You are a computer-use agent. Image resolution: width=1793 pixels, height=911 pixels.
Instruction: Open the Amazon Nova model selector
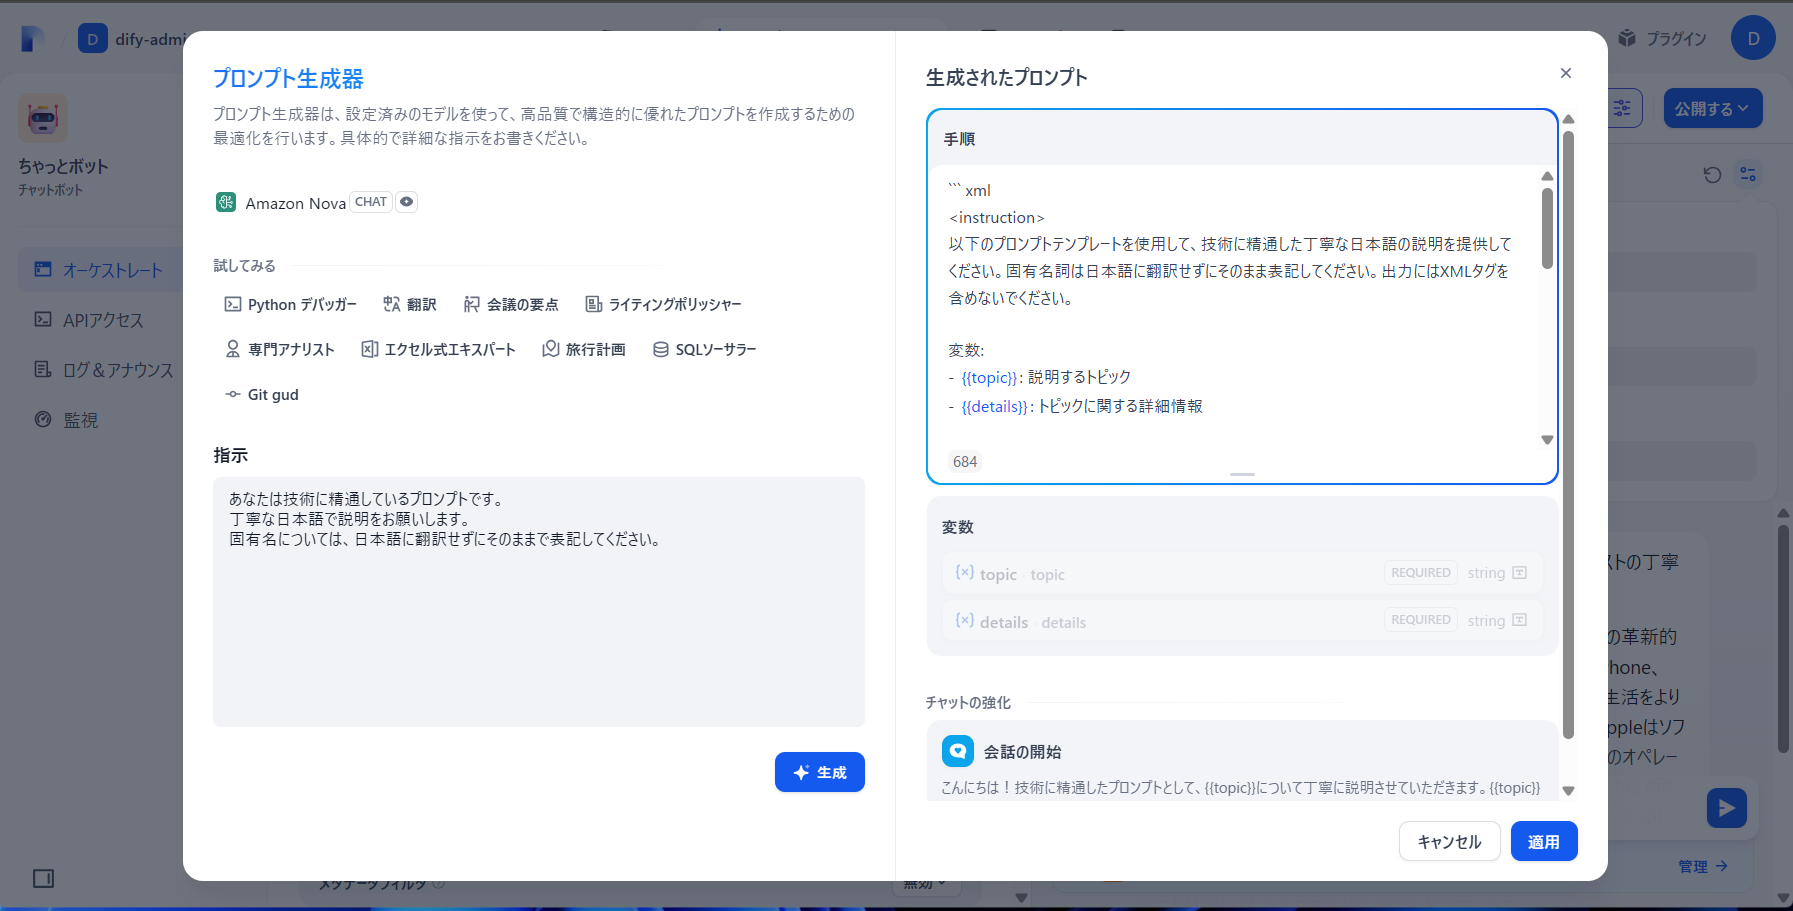coord(316,202)
